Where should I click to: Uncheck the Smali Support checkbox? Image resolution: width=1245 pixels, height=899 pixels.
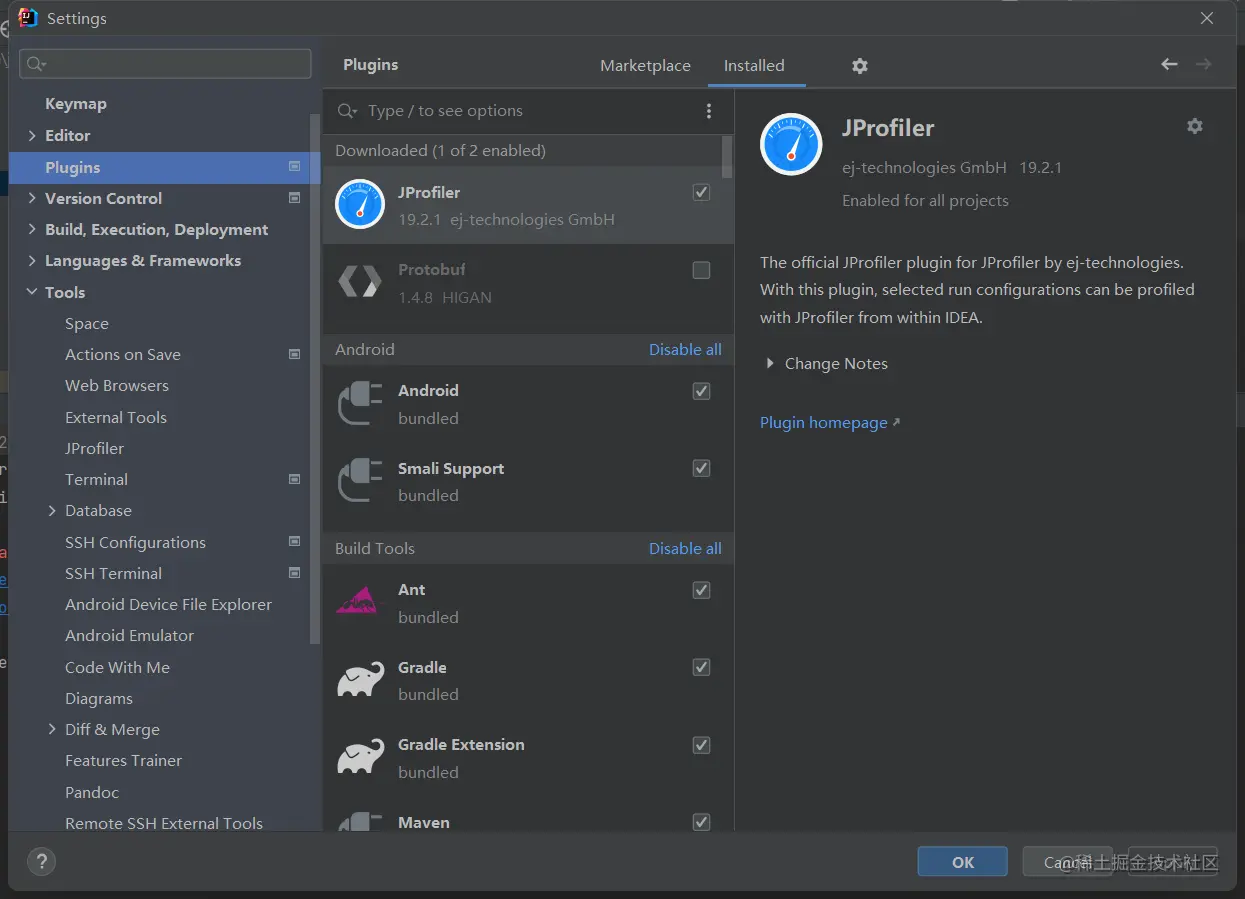(701, 468)
